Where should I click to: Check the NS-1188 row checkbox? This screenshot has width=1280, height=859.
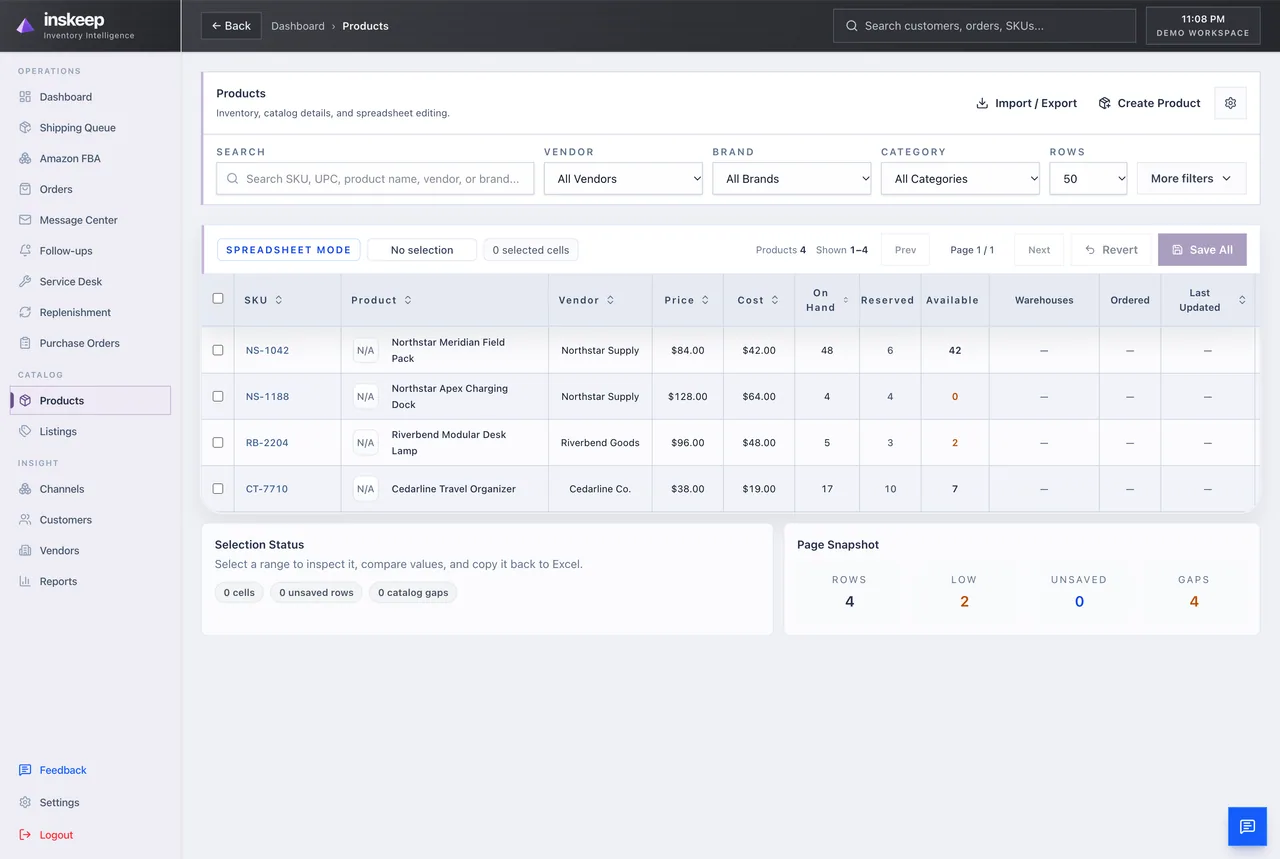(218, 396)
